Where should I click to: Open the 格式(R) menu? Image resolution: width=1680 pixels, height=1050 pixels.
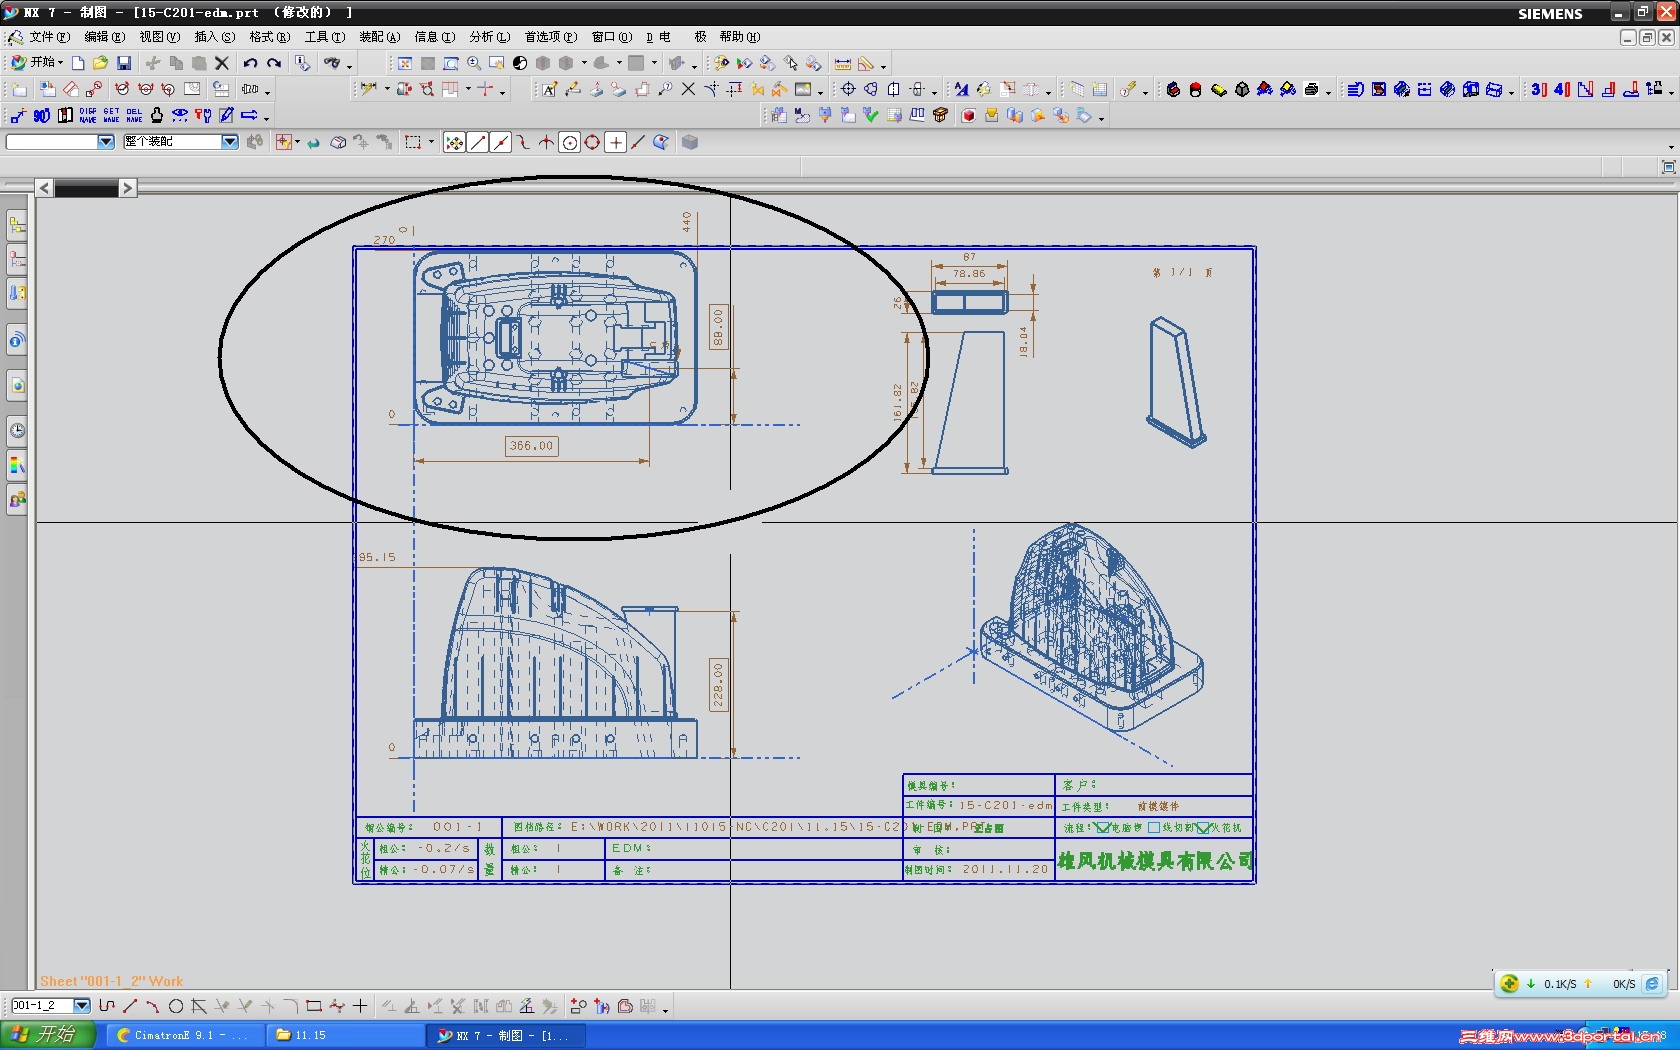pyautogui.click(x=270, y=37)
